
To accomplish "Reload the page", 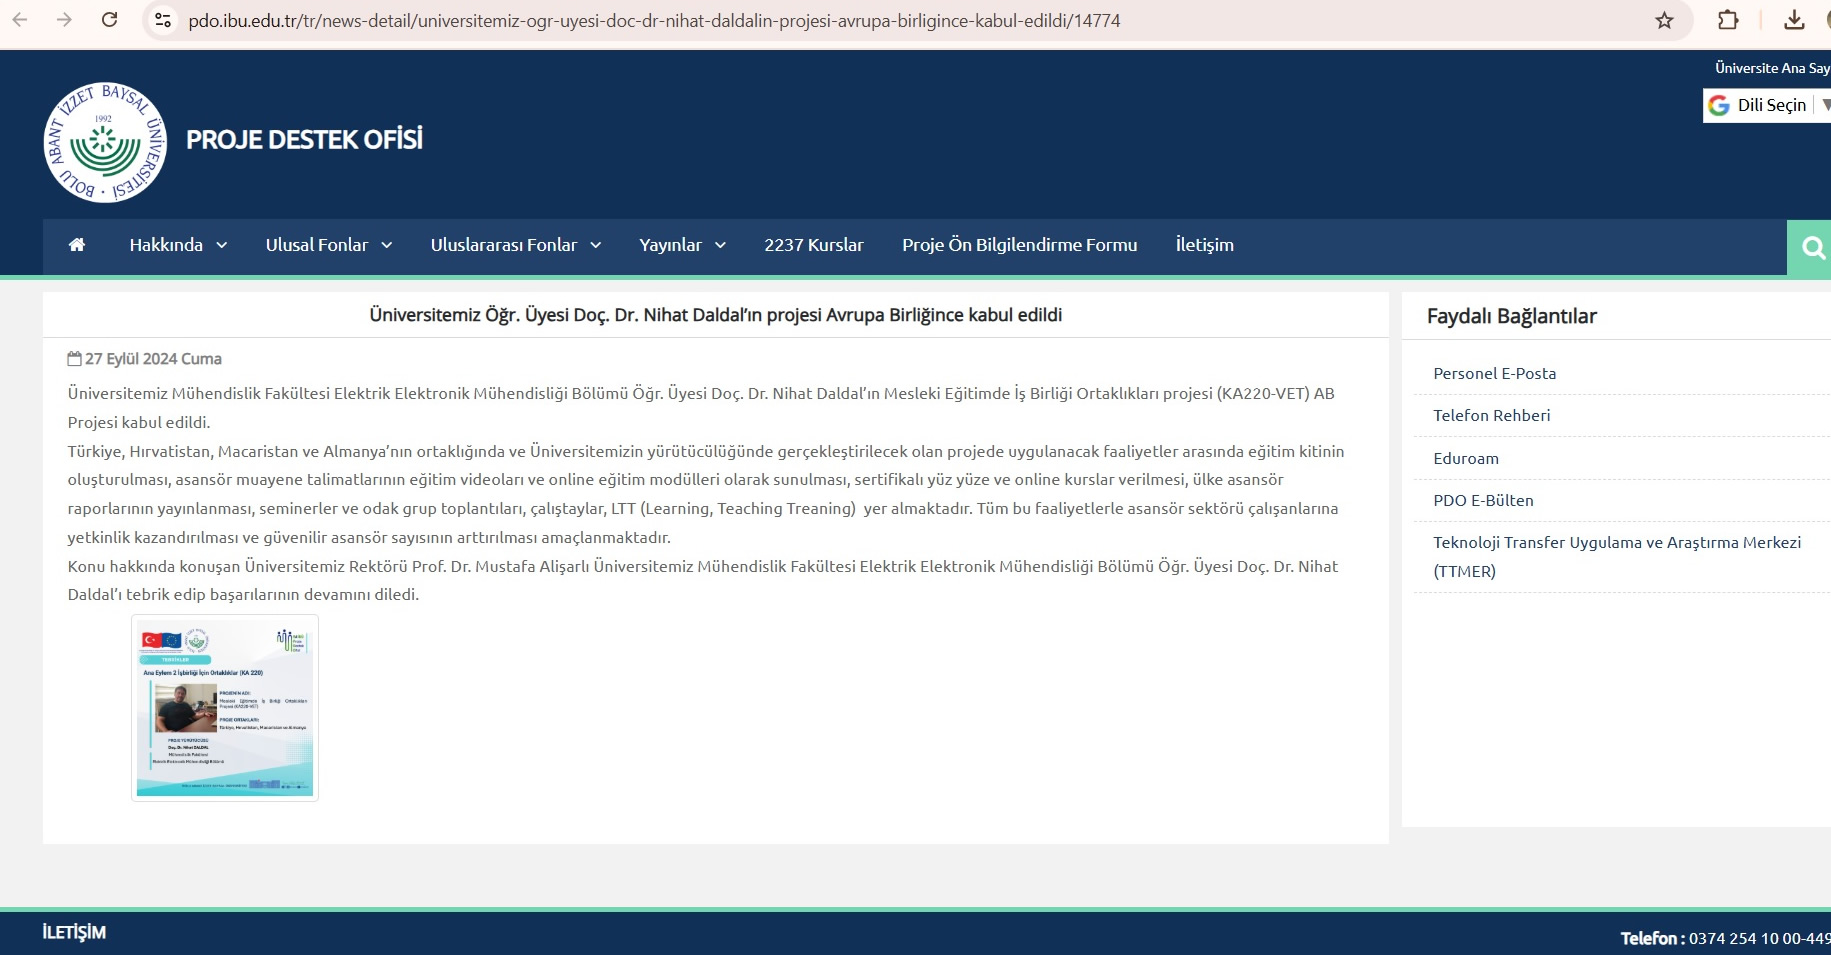I will (110, 20).
